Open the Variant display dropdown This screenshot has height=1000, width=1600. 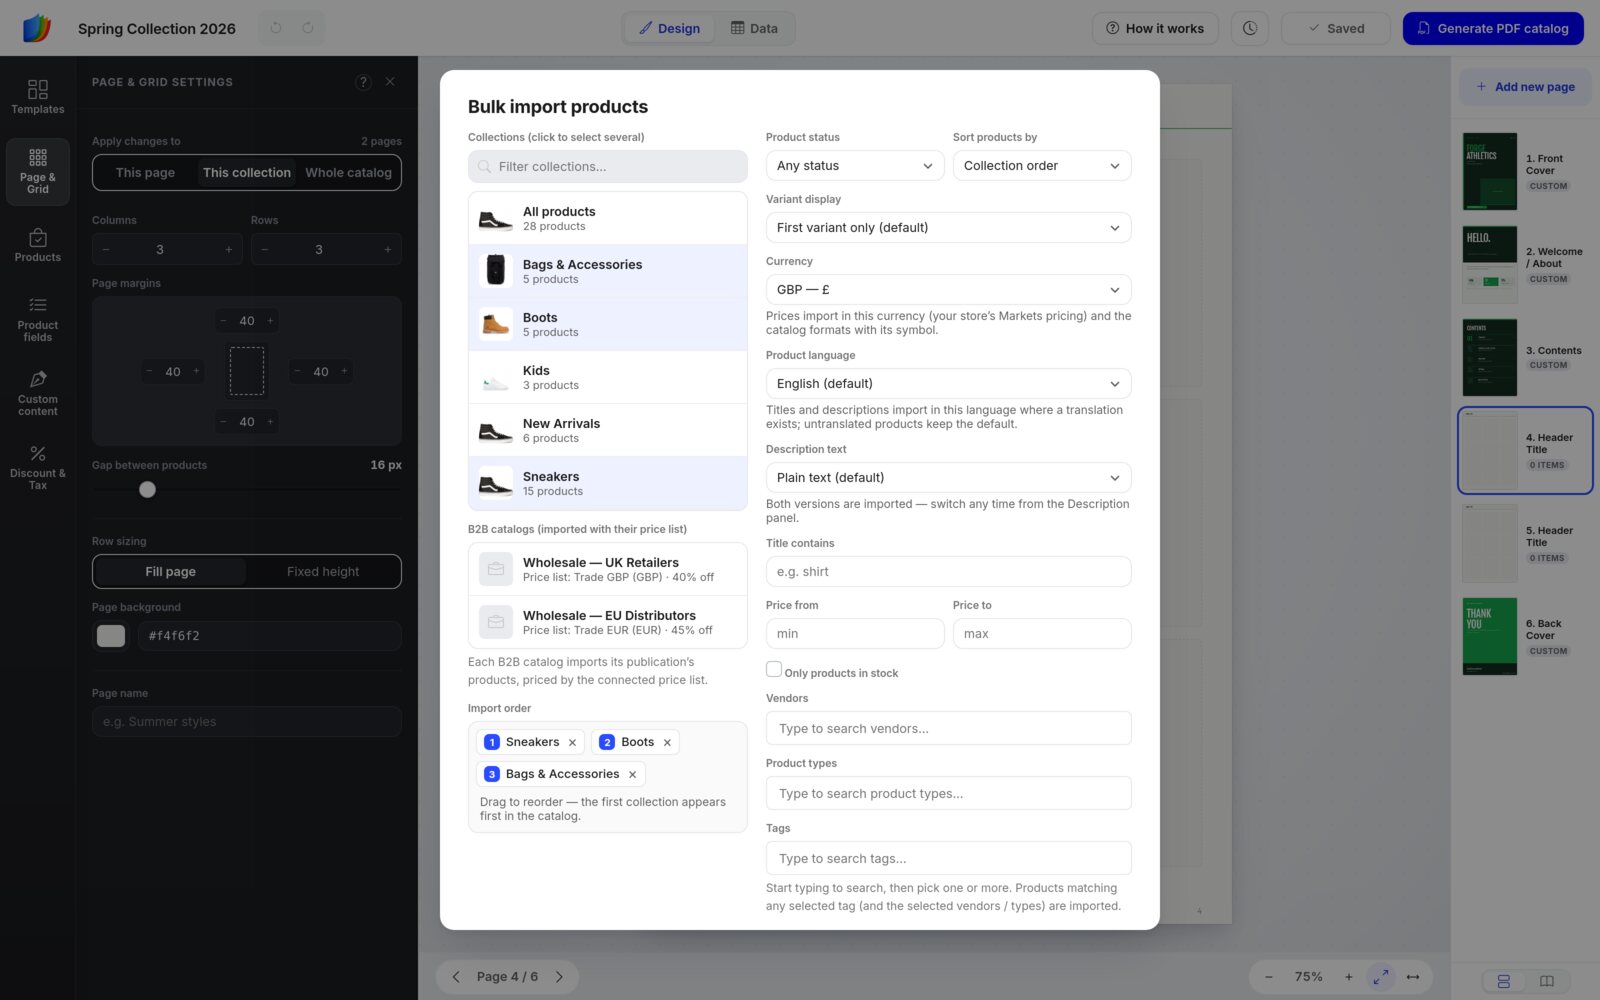point(948,228)
